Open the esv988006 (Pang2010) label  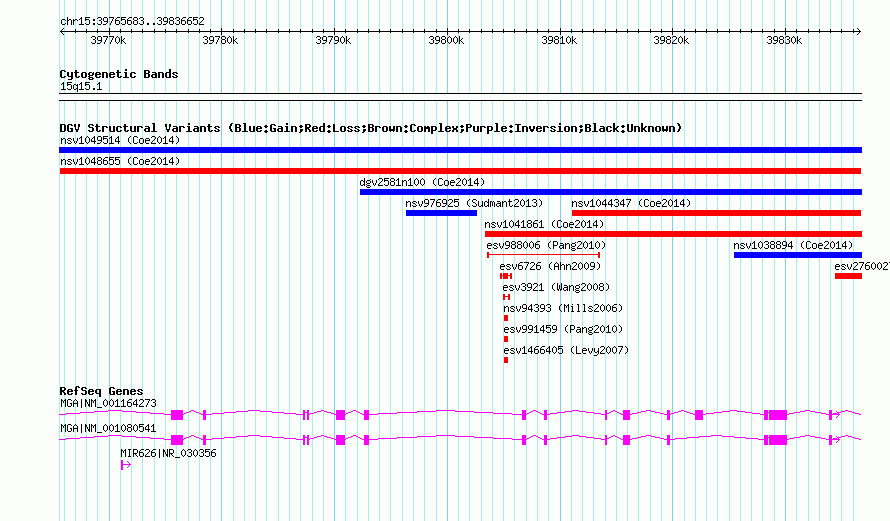click(546, 245)
